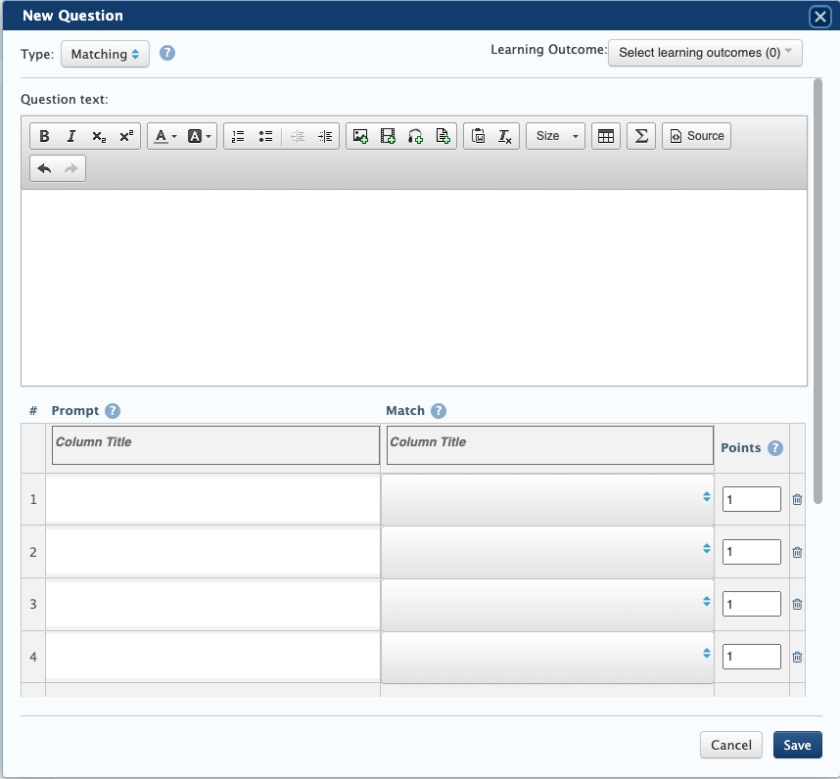Image resolution: width=840 pixels, height=779 pixels.
Task: Delete row 1 with trash icon
Action: click(797, 499)
